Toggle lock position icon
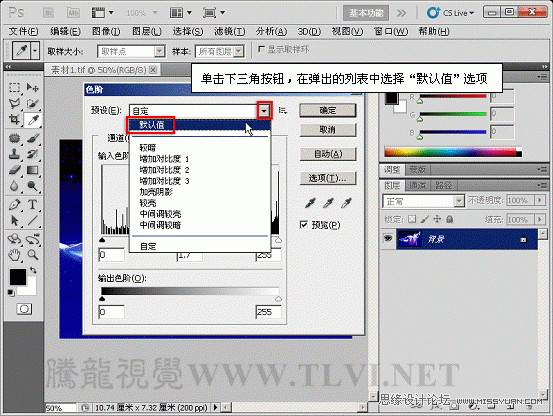Screen dimensions: 553x416 [437, 219]
